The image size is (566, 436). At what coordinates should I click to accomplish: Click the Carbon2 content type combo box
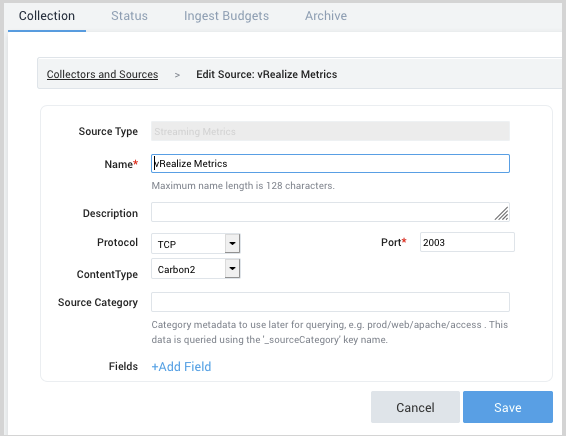pos(196,269)
